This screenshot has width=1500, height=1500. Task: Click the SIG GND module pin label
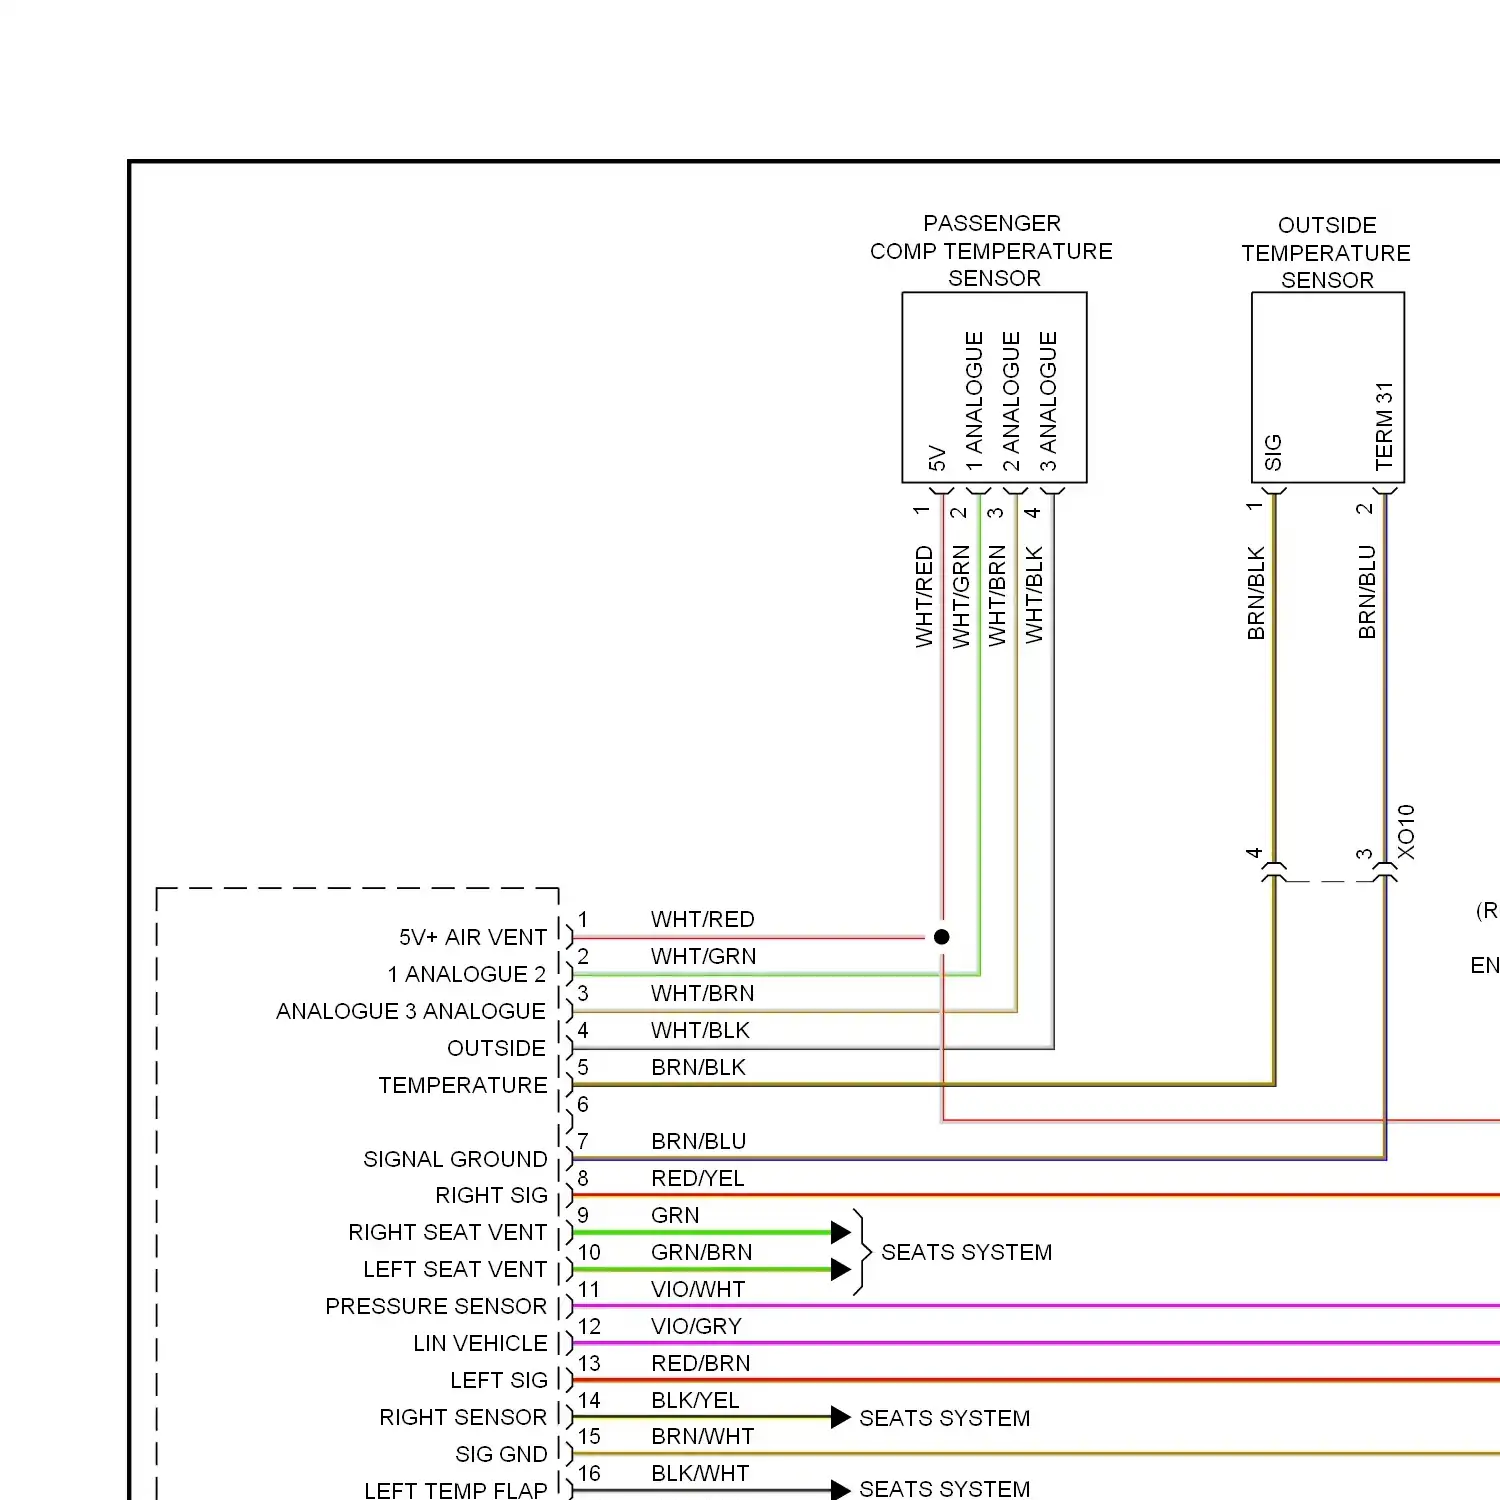501,1454
